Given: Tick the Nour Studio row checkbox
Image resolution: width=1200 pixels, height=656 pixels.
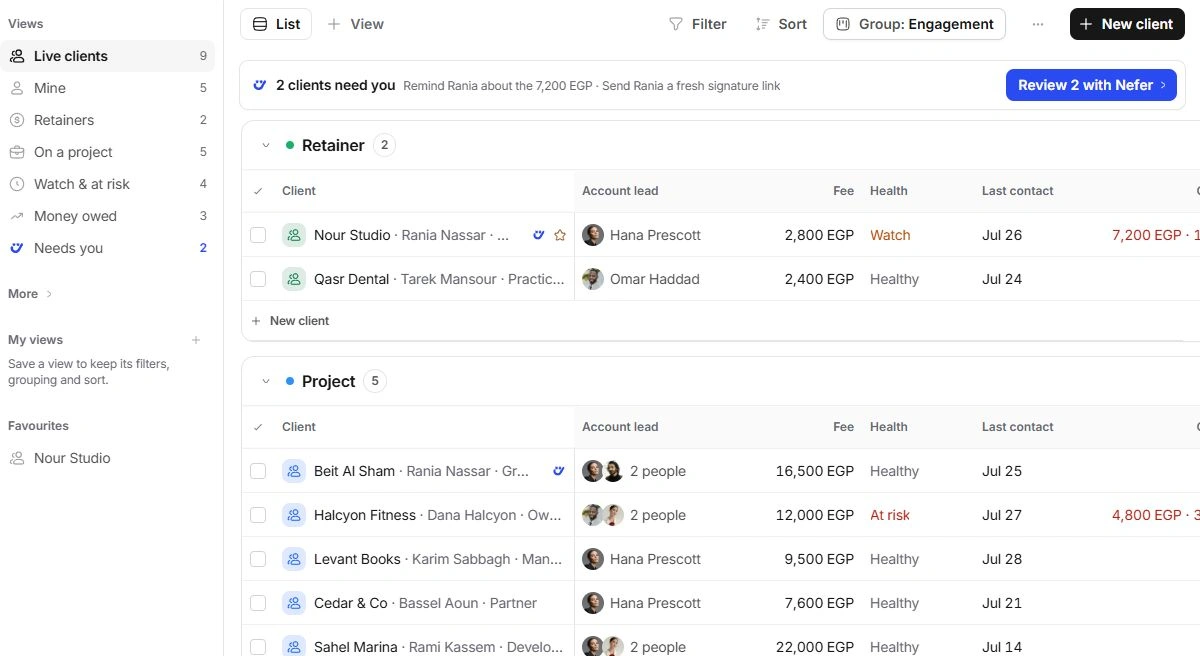Looking at the screenshot, I should click(x=258, y=235).
